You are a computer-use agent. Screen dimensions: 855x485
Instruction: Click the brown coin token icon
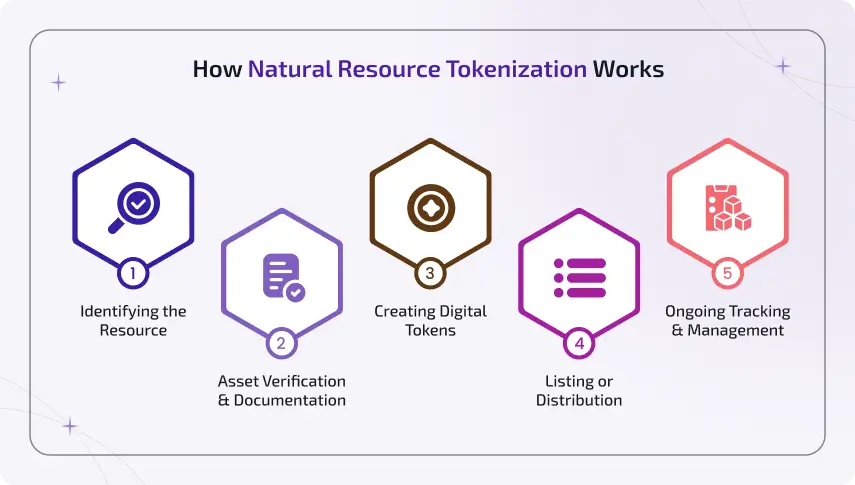(431, 208)
